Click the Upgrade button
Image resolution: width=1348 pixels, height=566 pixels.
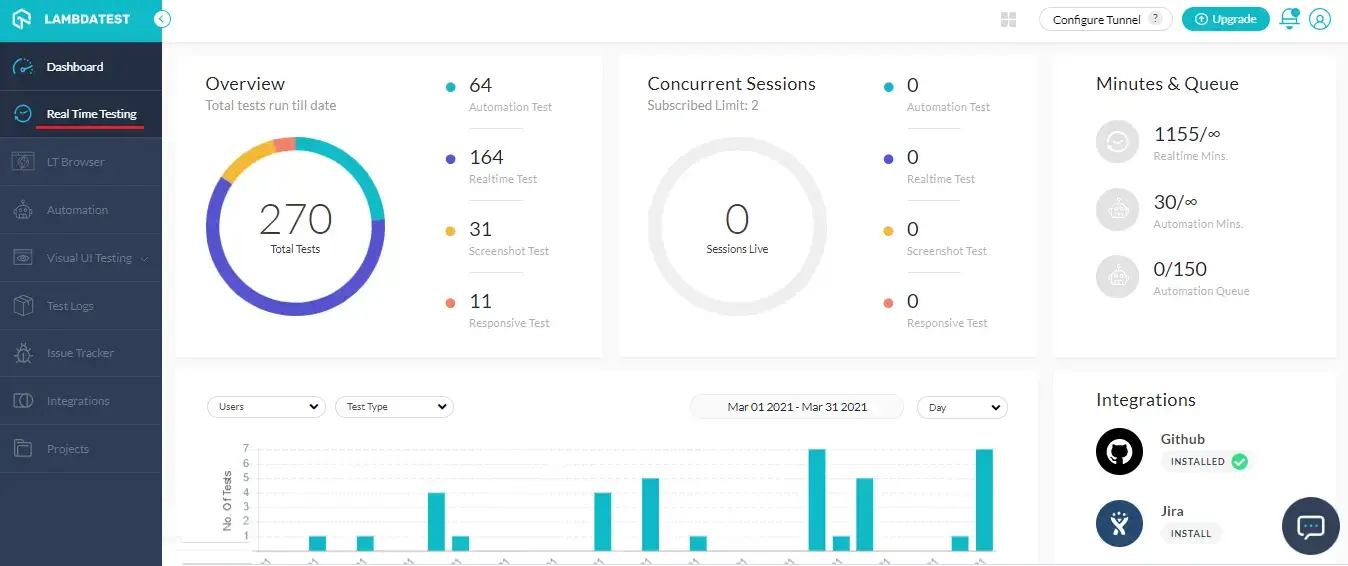1225,19
